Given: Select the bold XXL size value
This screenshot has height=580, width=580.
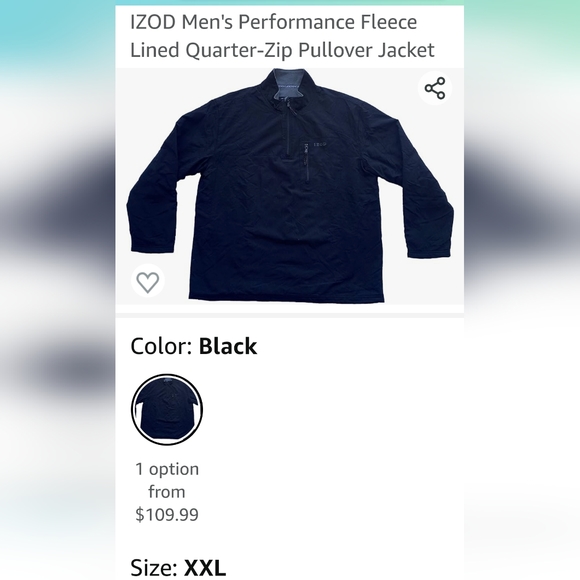Looking at the screenshot, I should (205, 567).
